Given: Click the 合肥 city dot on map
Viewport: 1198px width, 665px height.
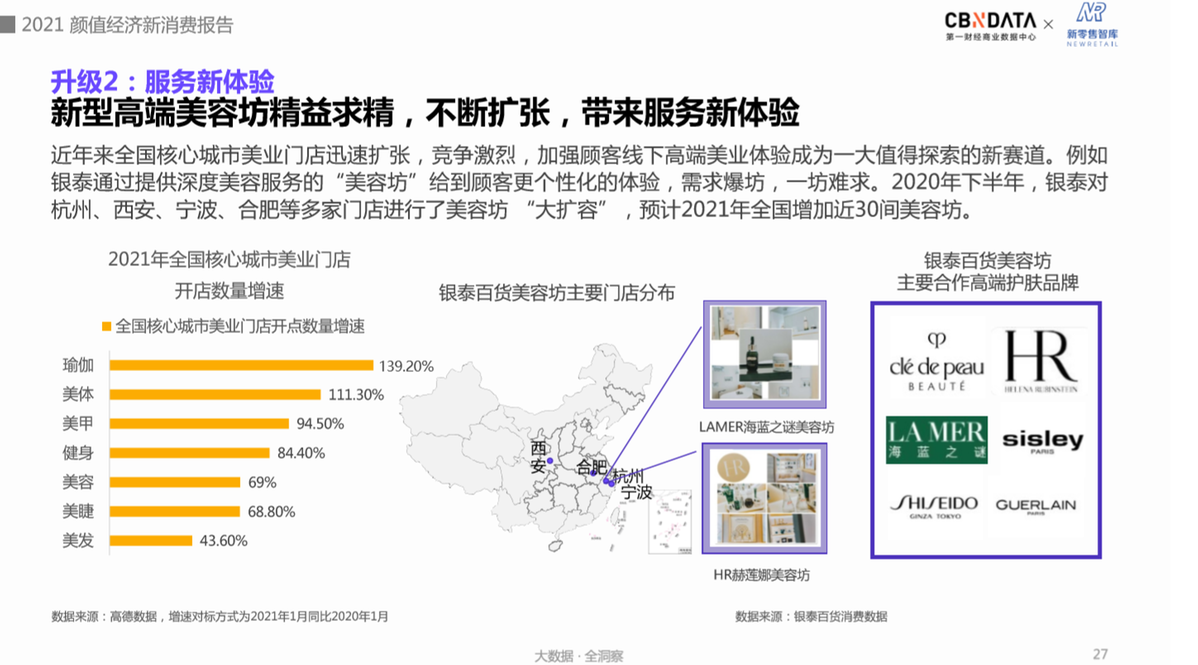Looking at the screenshot, I should tap(594, 473).
